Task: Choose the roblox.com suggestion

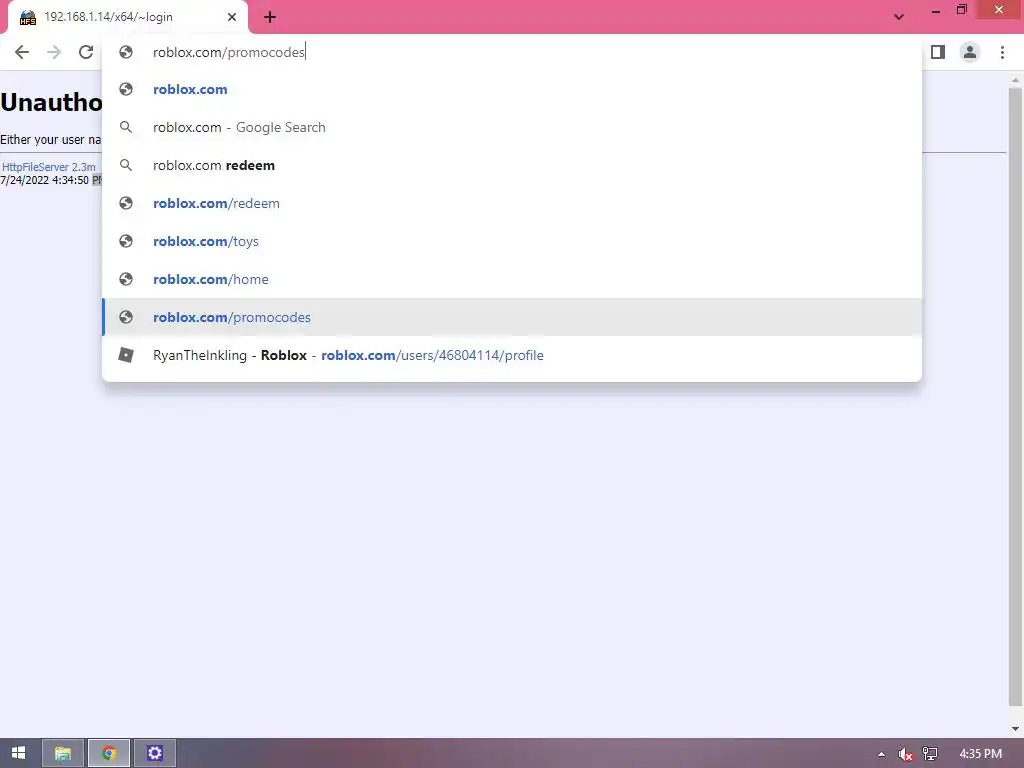Action: click(512, 89)
